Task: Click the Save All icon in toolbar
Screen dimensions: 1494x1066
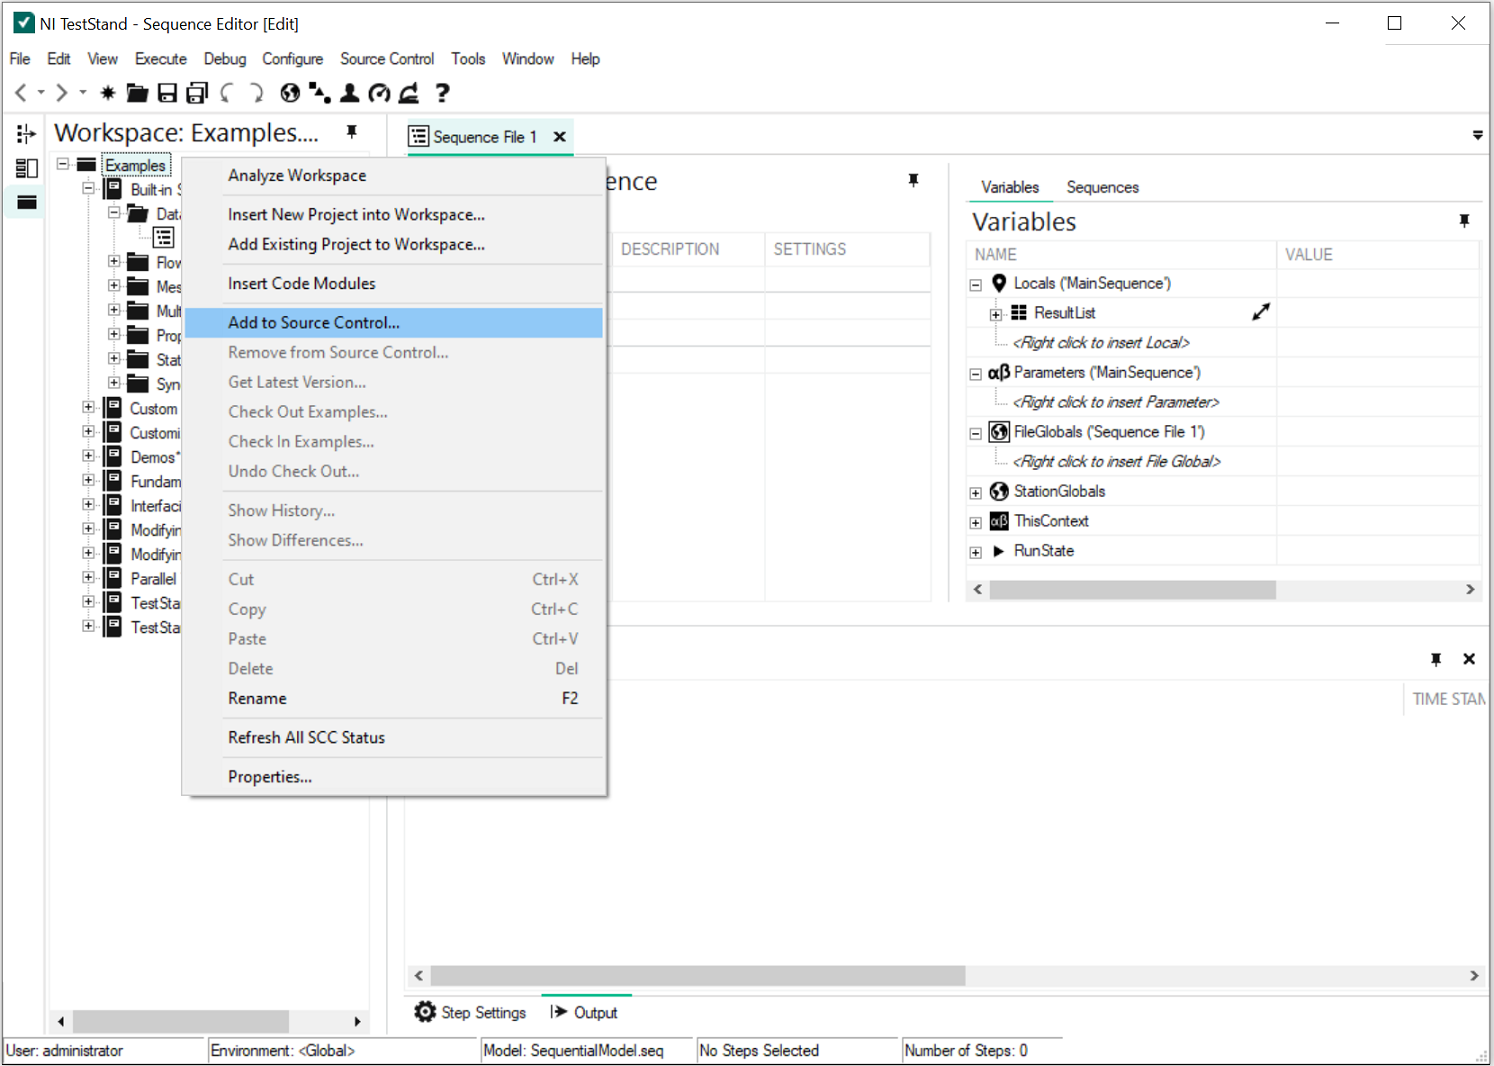Action: 197,93
